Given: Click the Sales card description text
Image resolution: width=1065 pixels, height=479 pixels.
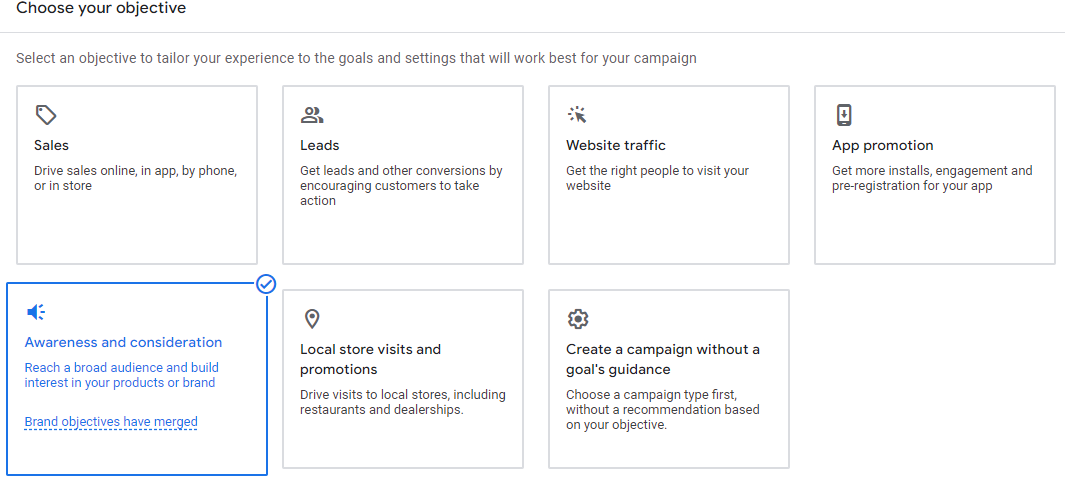Looking at the screenshot, I should point(136,178).
